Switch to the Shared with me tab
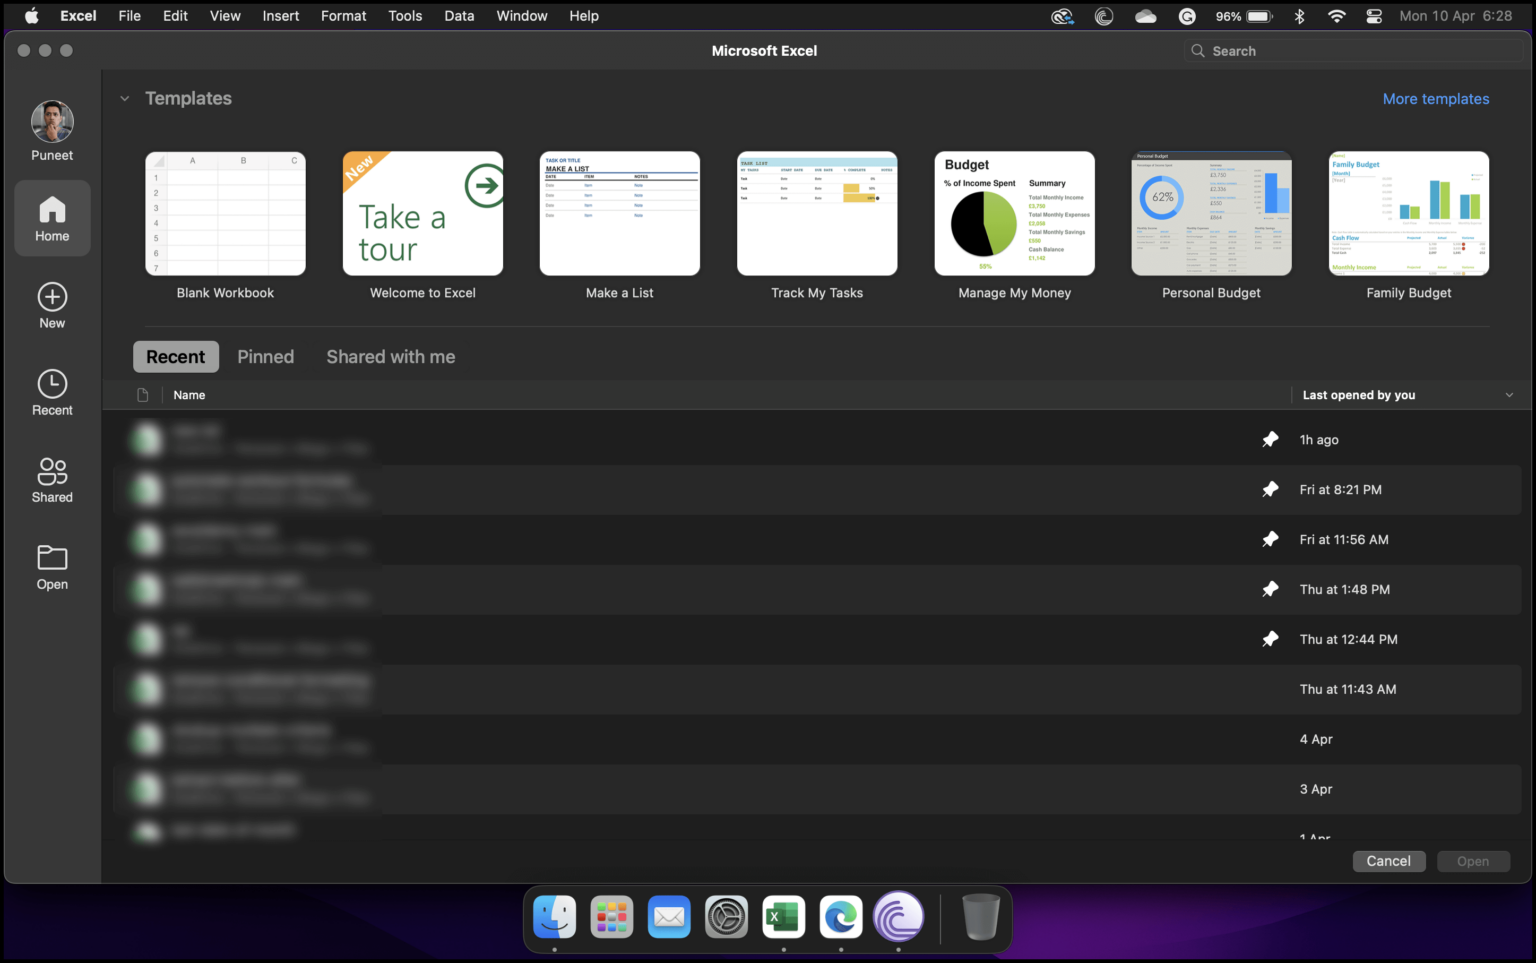The width and height of the screenshot is (1536, 963). (x=390, y=357)
